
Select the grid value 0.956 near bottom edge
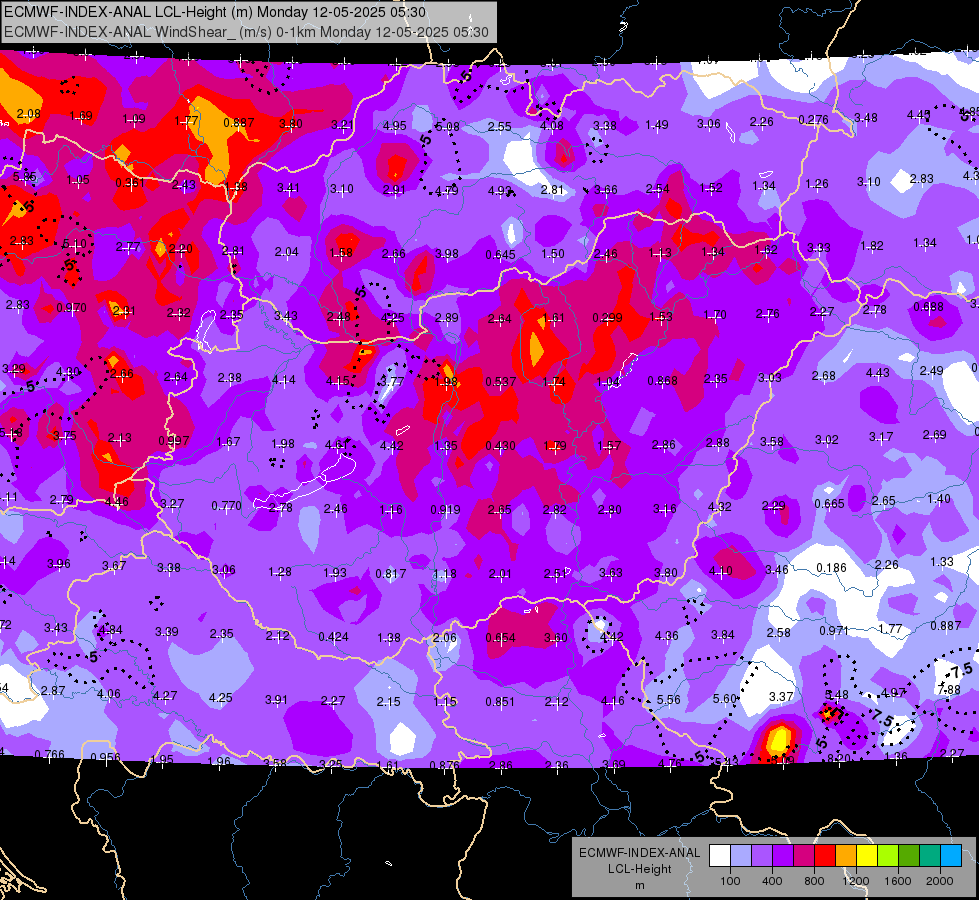coord(106,758)
